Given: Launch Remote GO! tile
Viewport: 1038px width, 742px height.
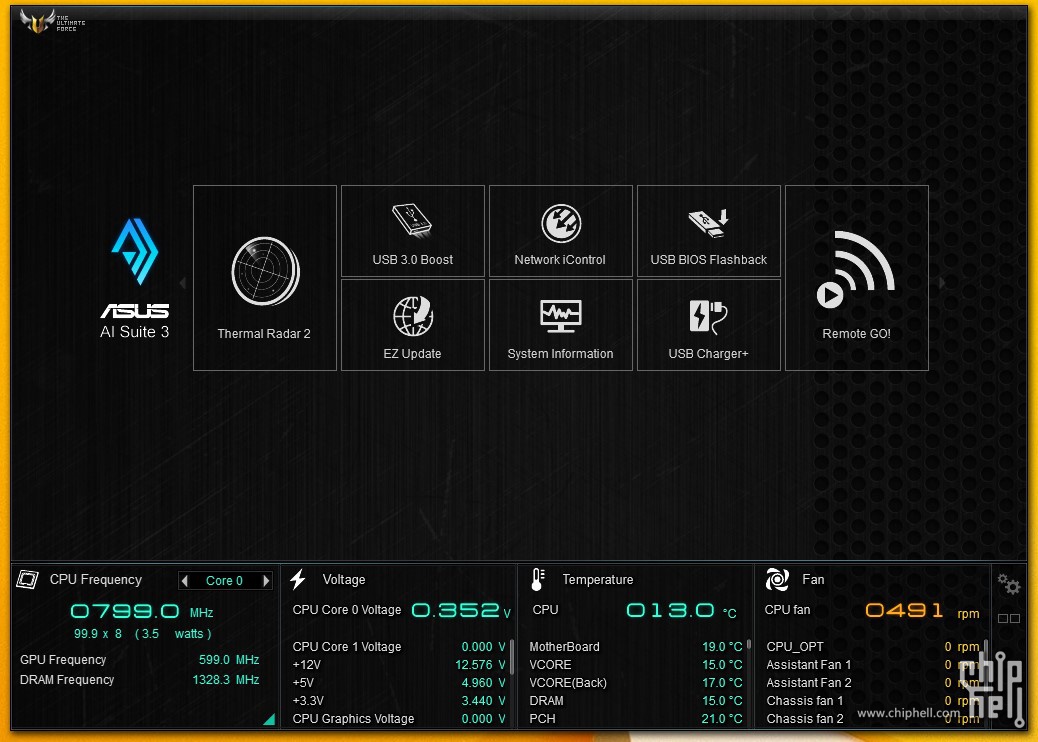Looking at the screenshot, I should (857, 278).
